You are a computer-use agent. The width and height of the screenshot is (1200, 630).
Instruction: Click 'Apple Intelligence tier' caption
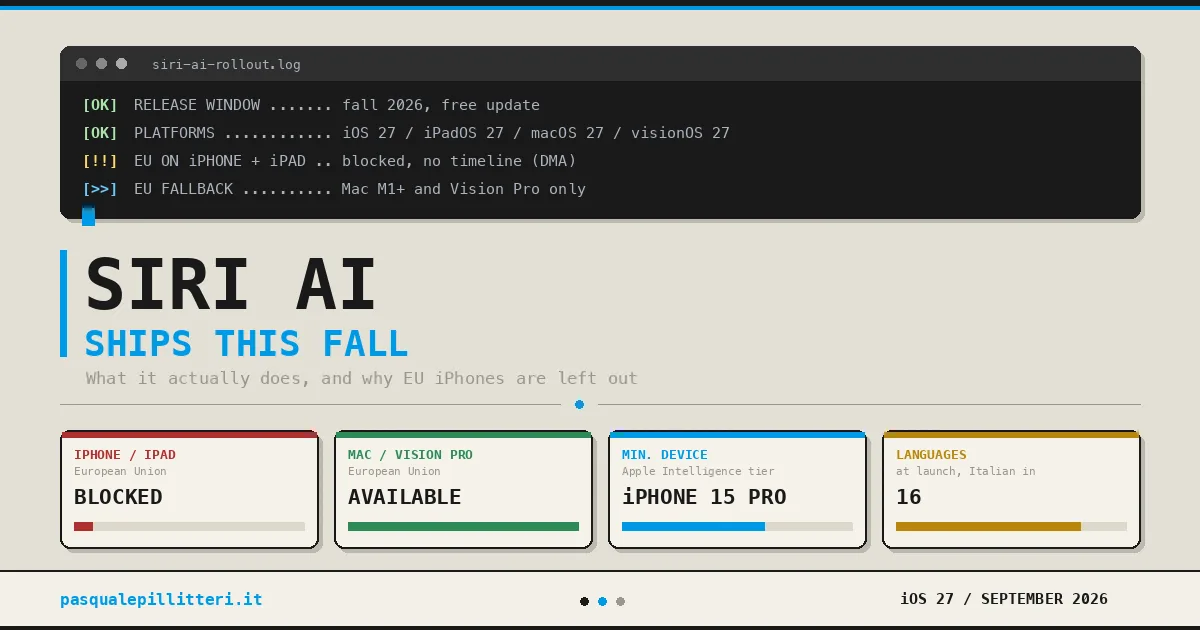tap(698, 471)
